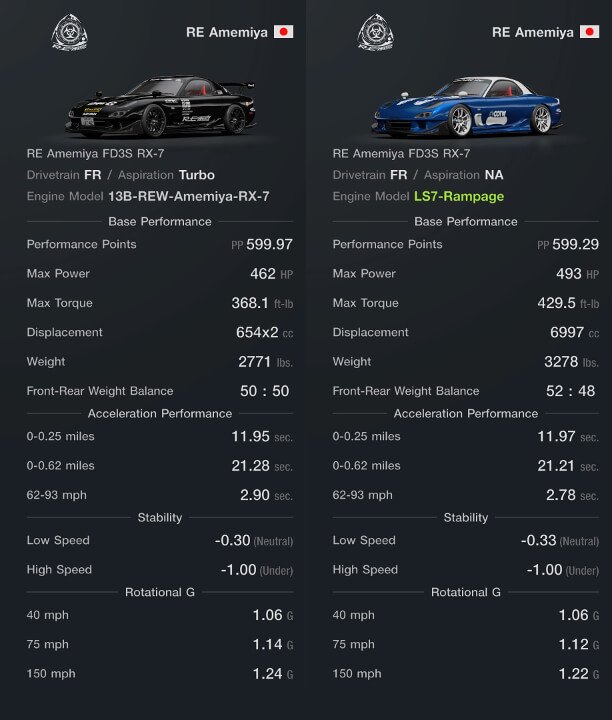Click the Japan flag on the left card
This screenshot has height=720, width=612.
coord(284,32)
